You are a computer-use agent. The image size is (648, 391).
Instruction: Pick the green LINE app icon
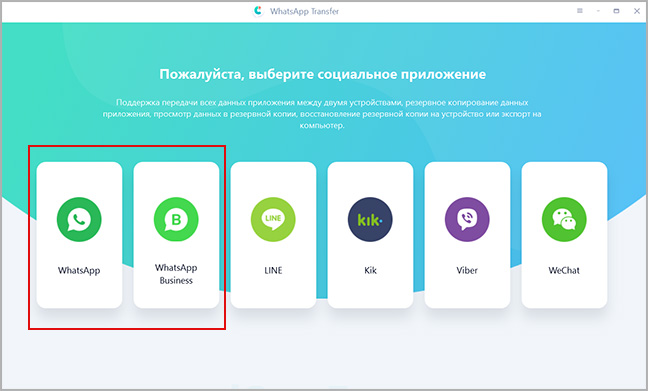[x=273, y=219]
